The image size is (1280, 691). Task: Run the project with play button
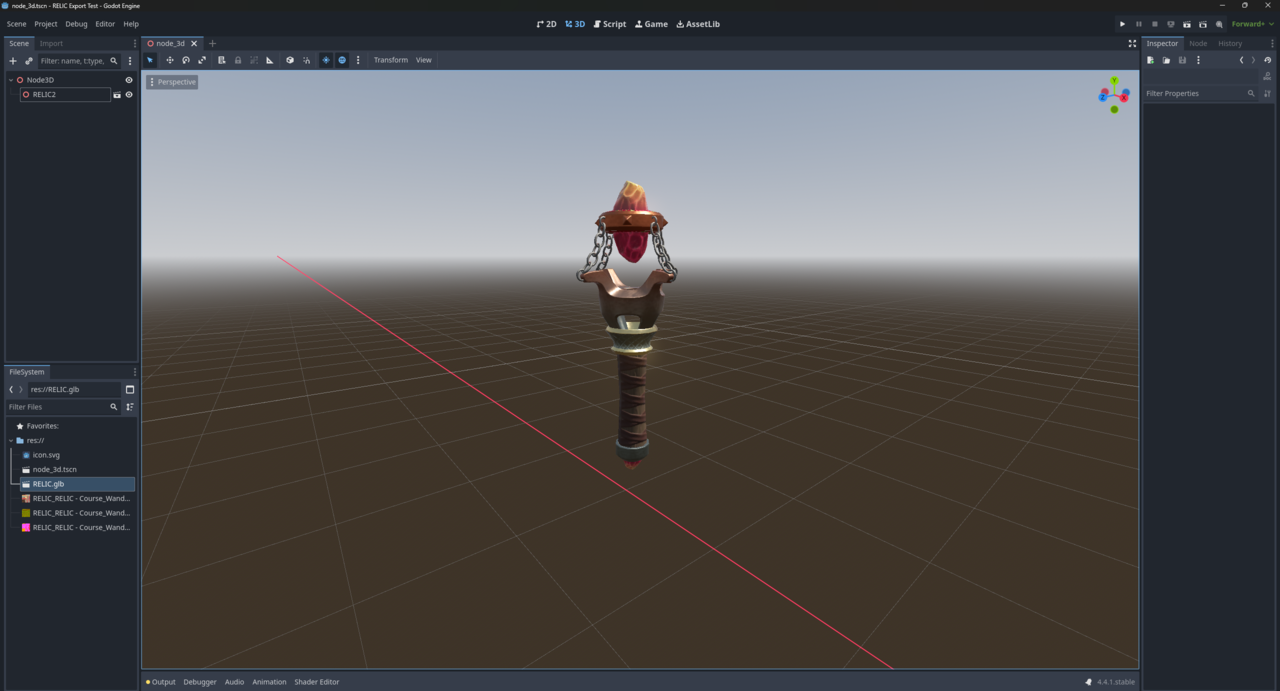[1122, 24]
